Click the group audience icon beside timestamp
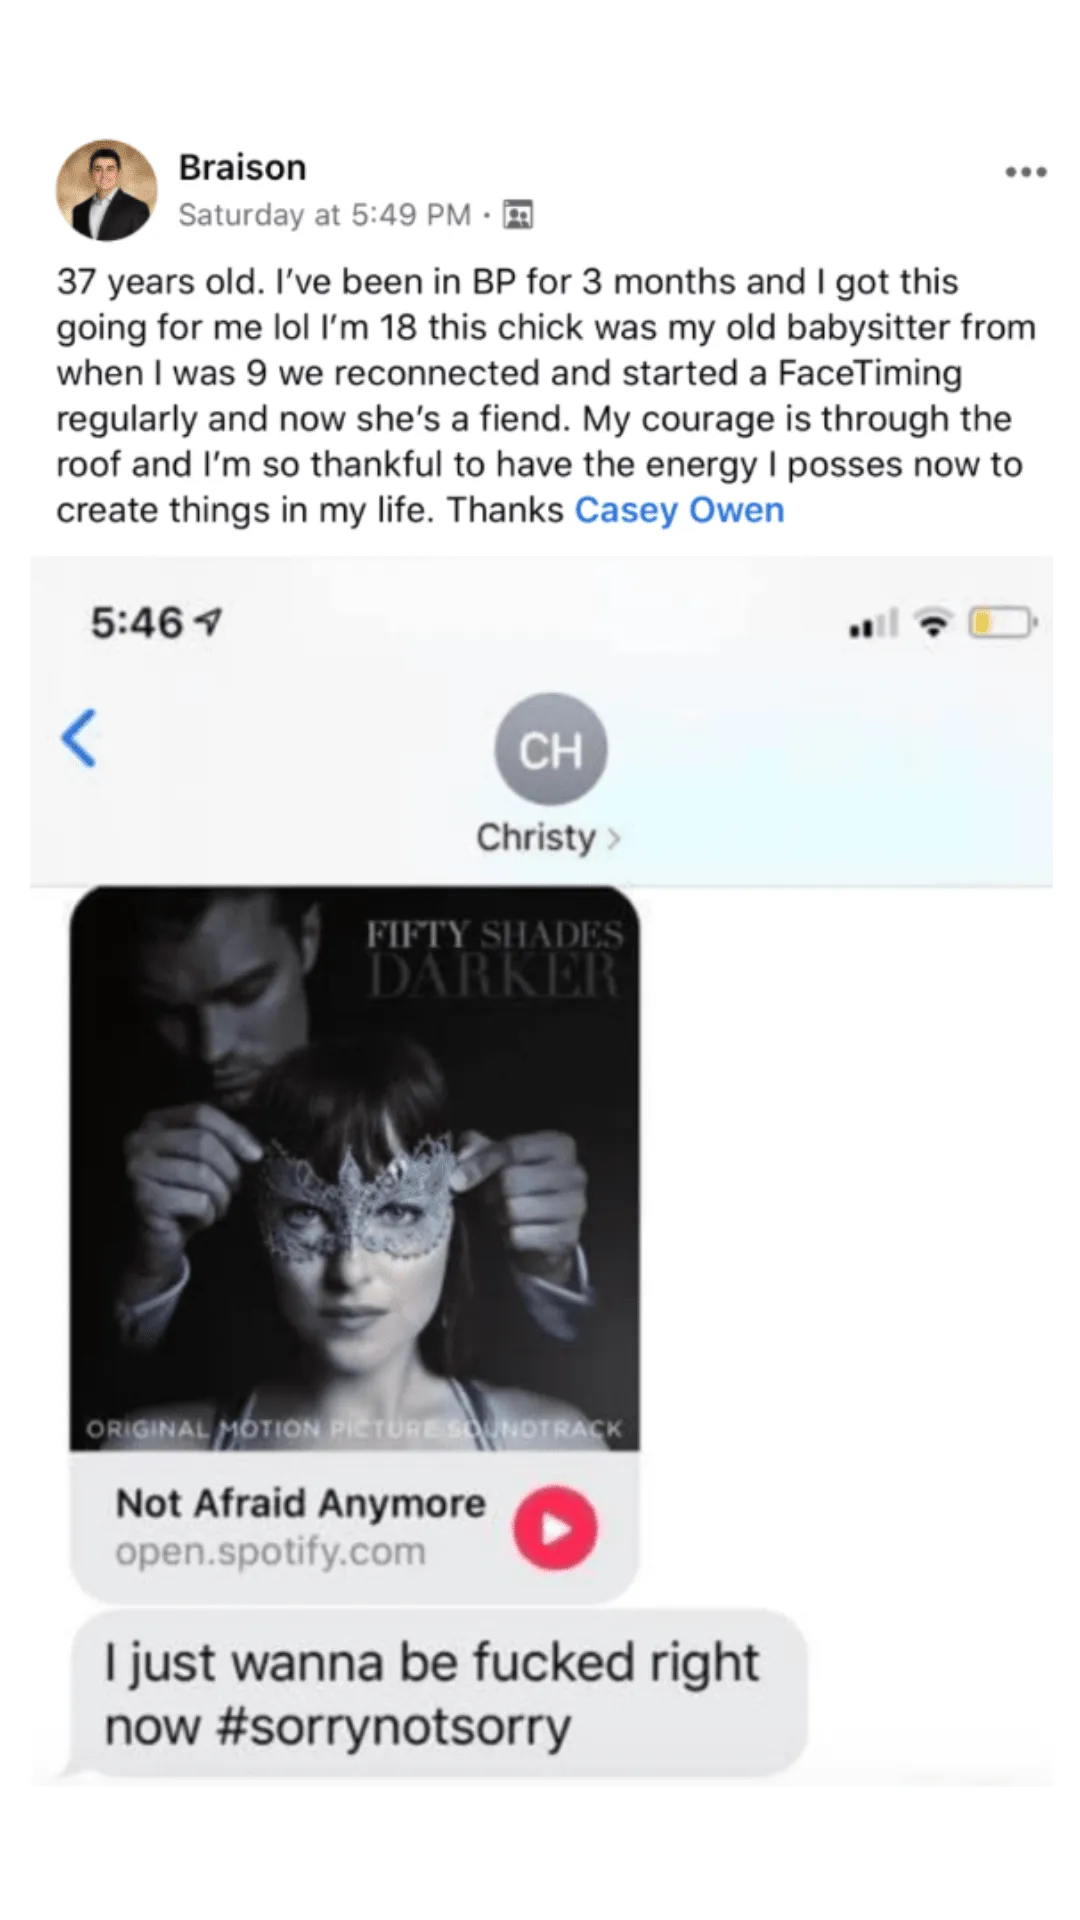The height and width of the screenshot is (1920, 1080). click(517, 214)
